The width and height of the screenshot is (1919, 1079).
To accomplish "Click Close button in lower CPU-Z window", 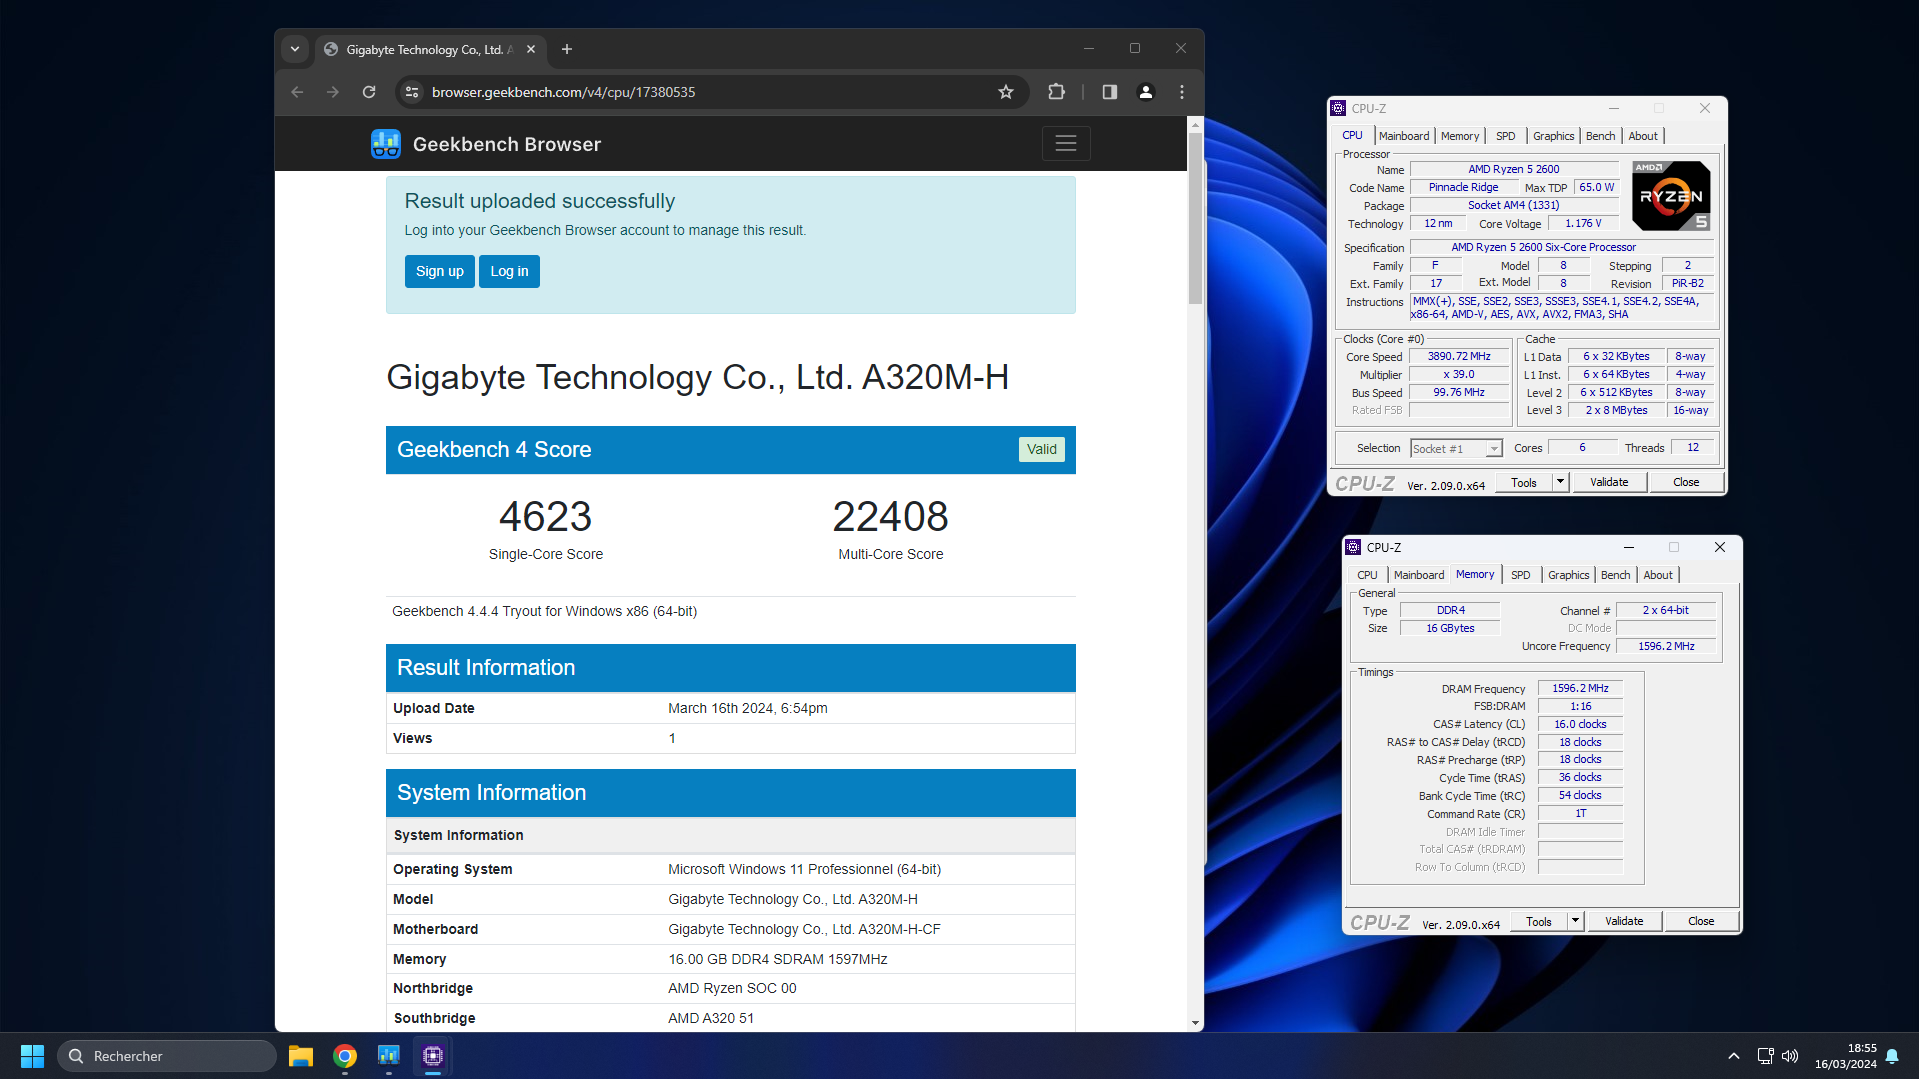I will (x=1701, y=922).
